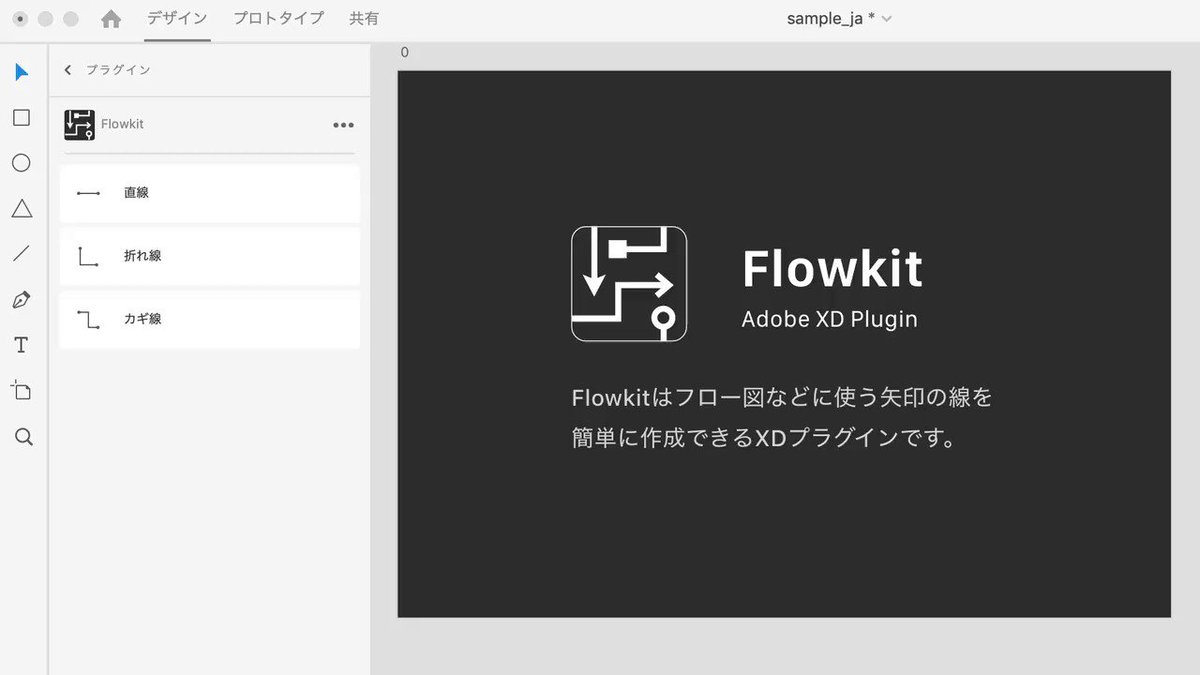The height and width of the screenshot is (675, 1200).
Task: Open Flowkit more options (three dots)
Action: point(343,125)
